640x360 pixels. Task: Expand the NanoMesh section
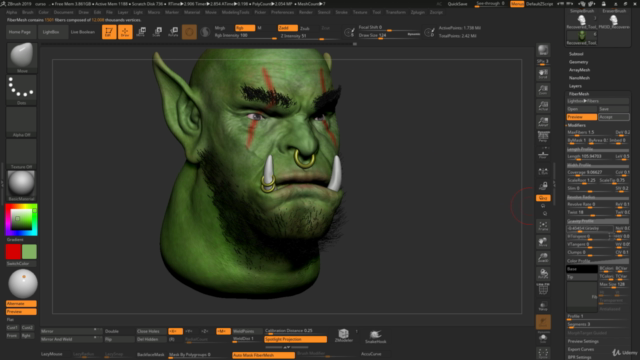(580, 78)
